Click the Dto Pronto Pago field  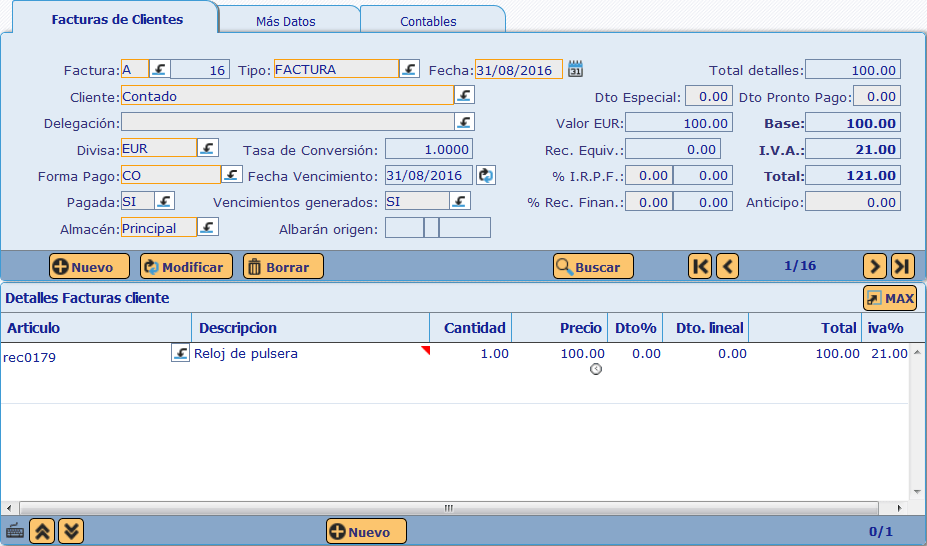877,96
